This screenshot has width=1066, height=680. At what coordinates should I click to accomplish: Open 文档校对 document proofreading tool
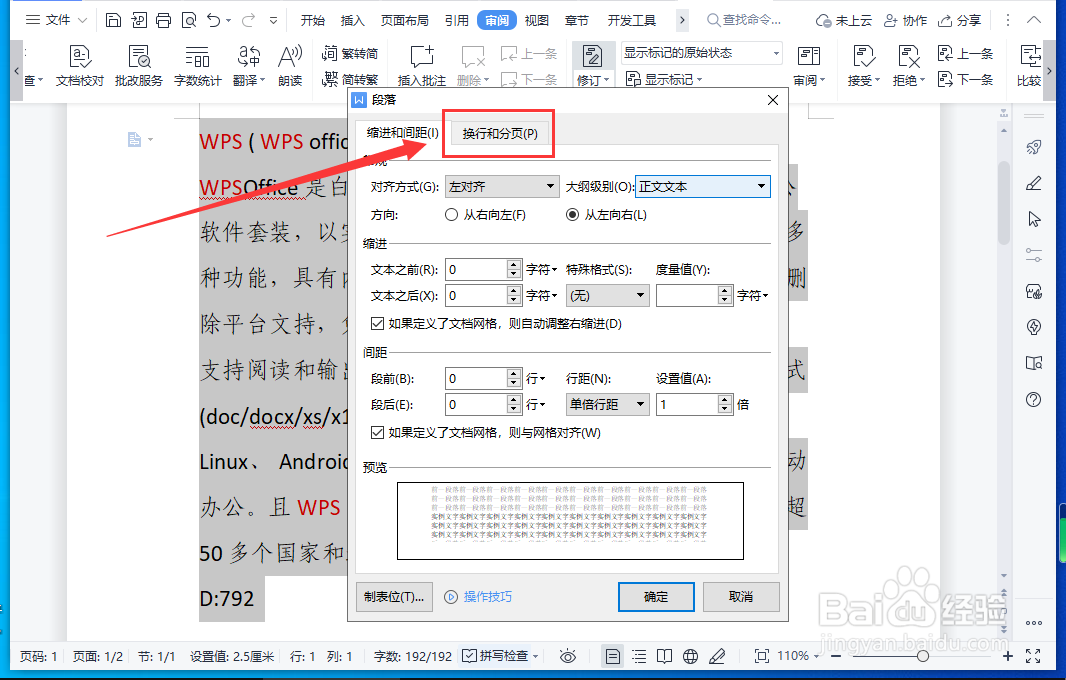coord(80,66)
